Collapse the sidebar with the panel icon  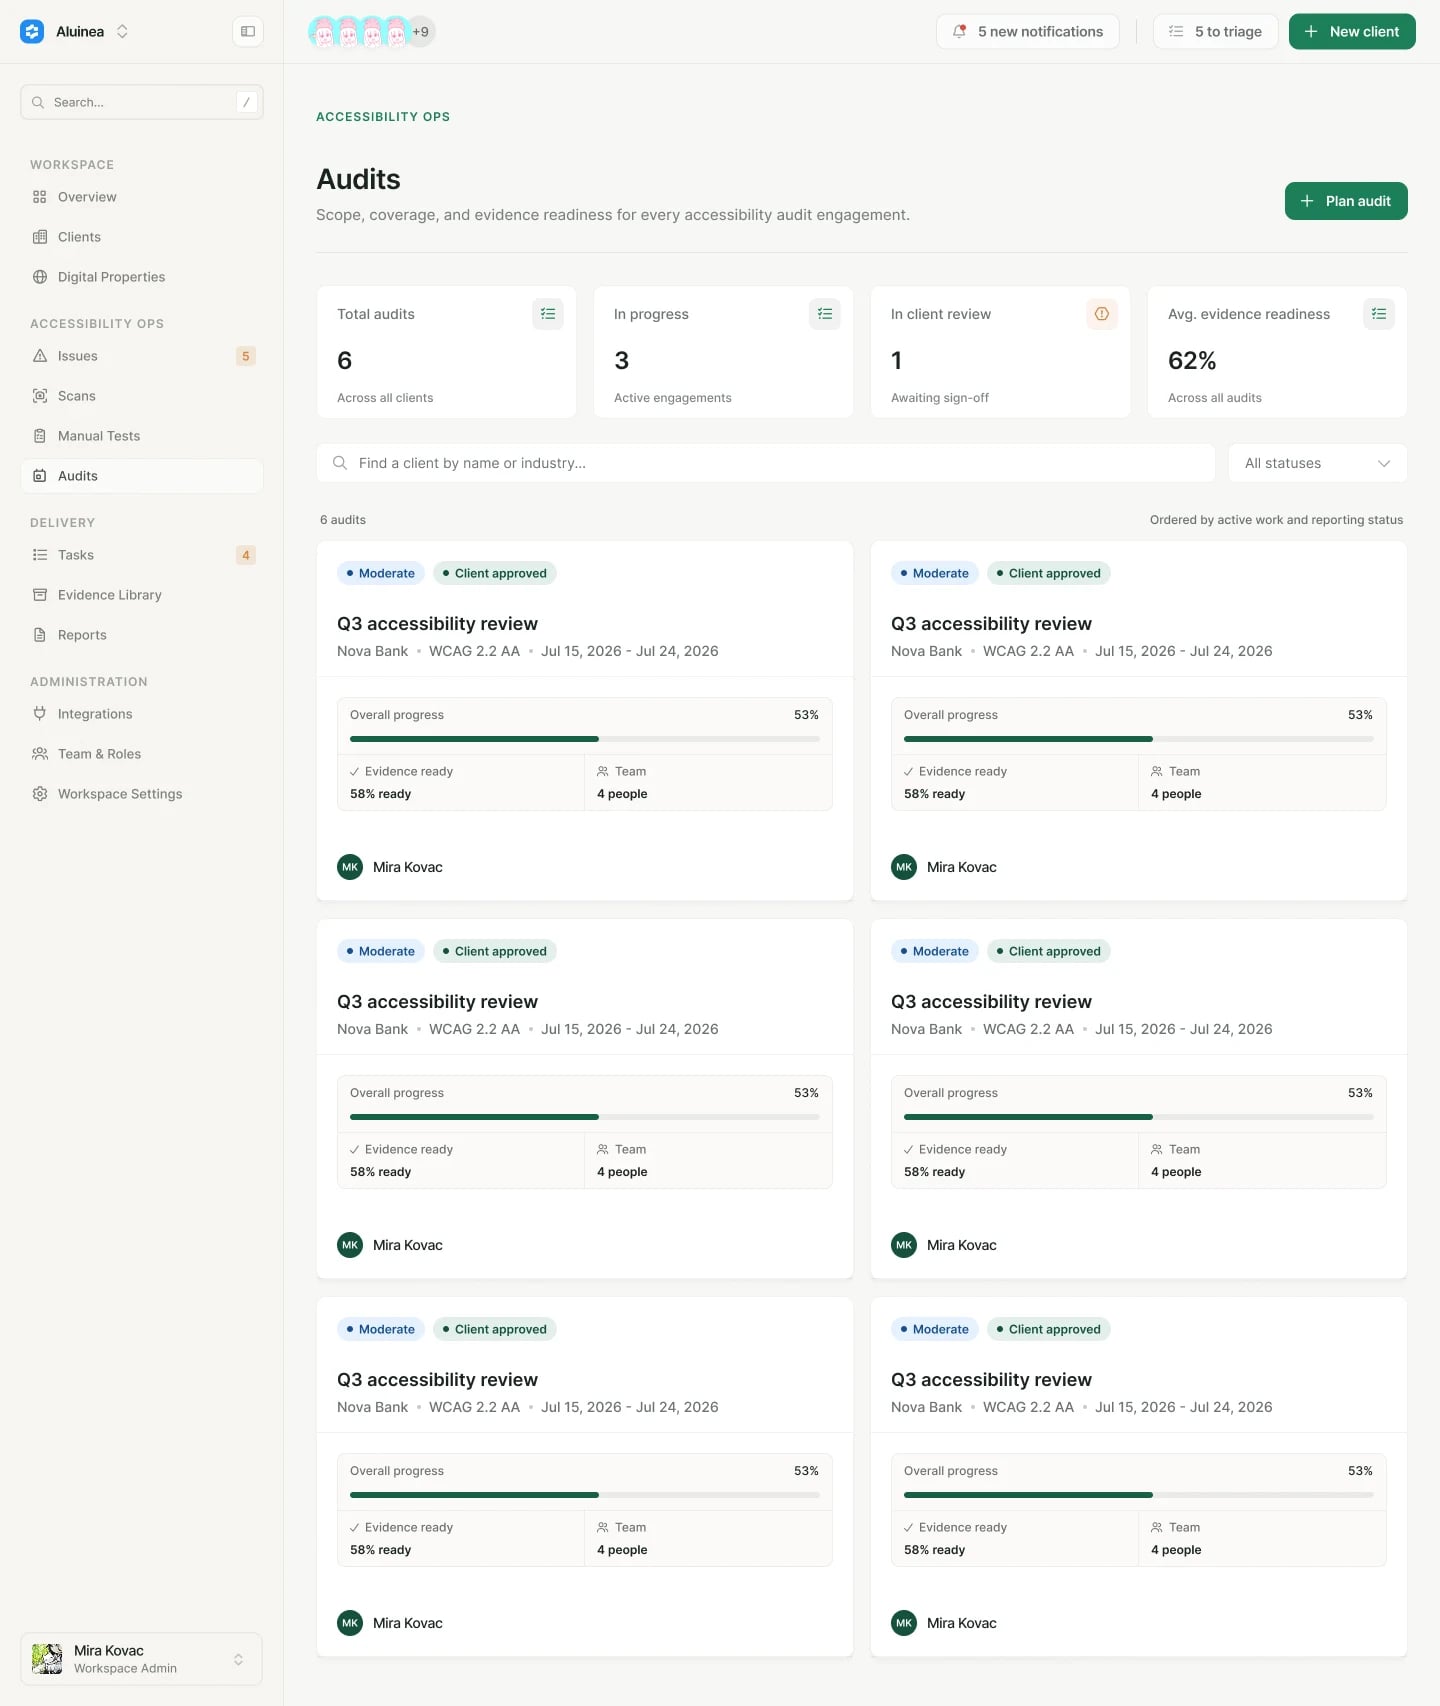click(248, 32)
